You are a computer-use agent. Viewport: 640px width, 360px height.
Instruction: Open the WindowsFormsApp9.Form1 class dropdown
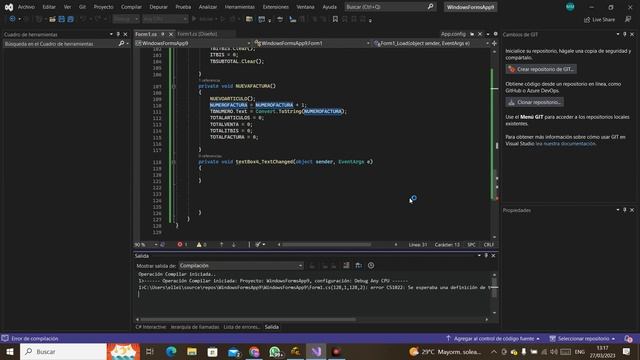312,43
